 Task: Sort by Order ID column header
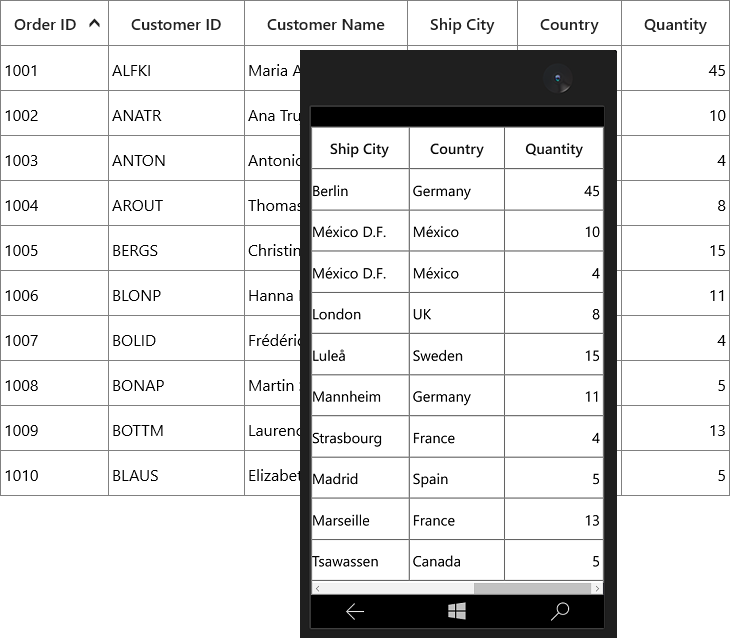coord(54,23)
